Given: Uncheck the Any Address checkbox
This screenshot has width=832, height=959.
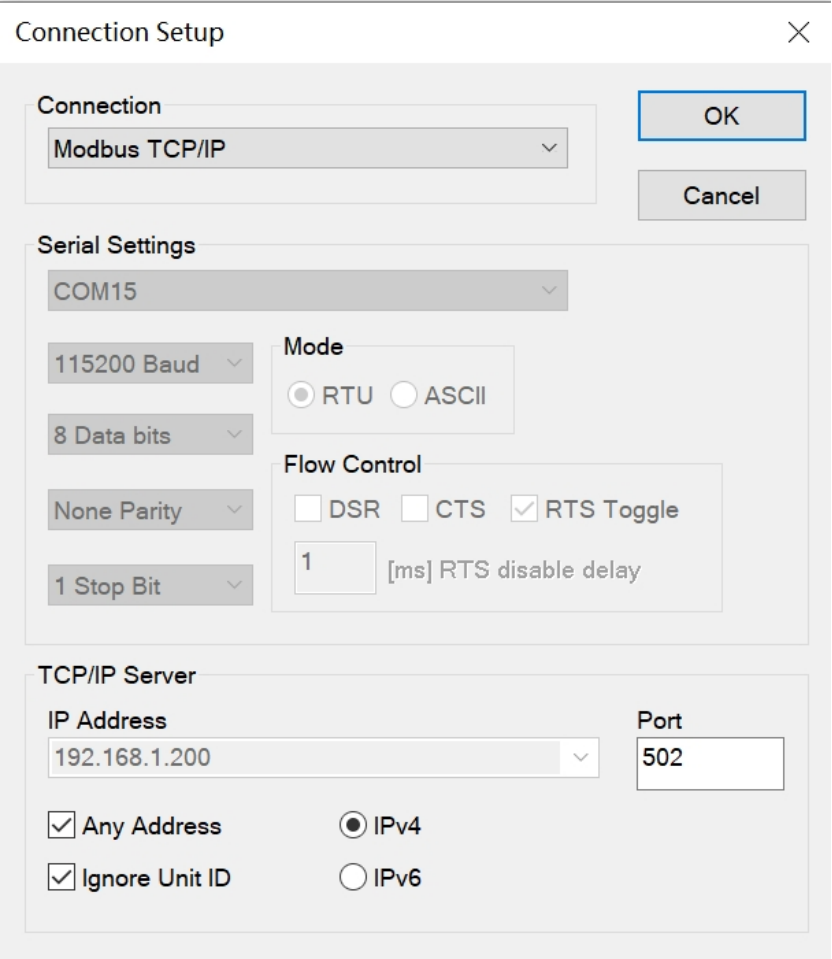Looking at the screenshot, I should click(x=60, y=826).
